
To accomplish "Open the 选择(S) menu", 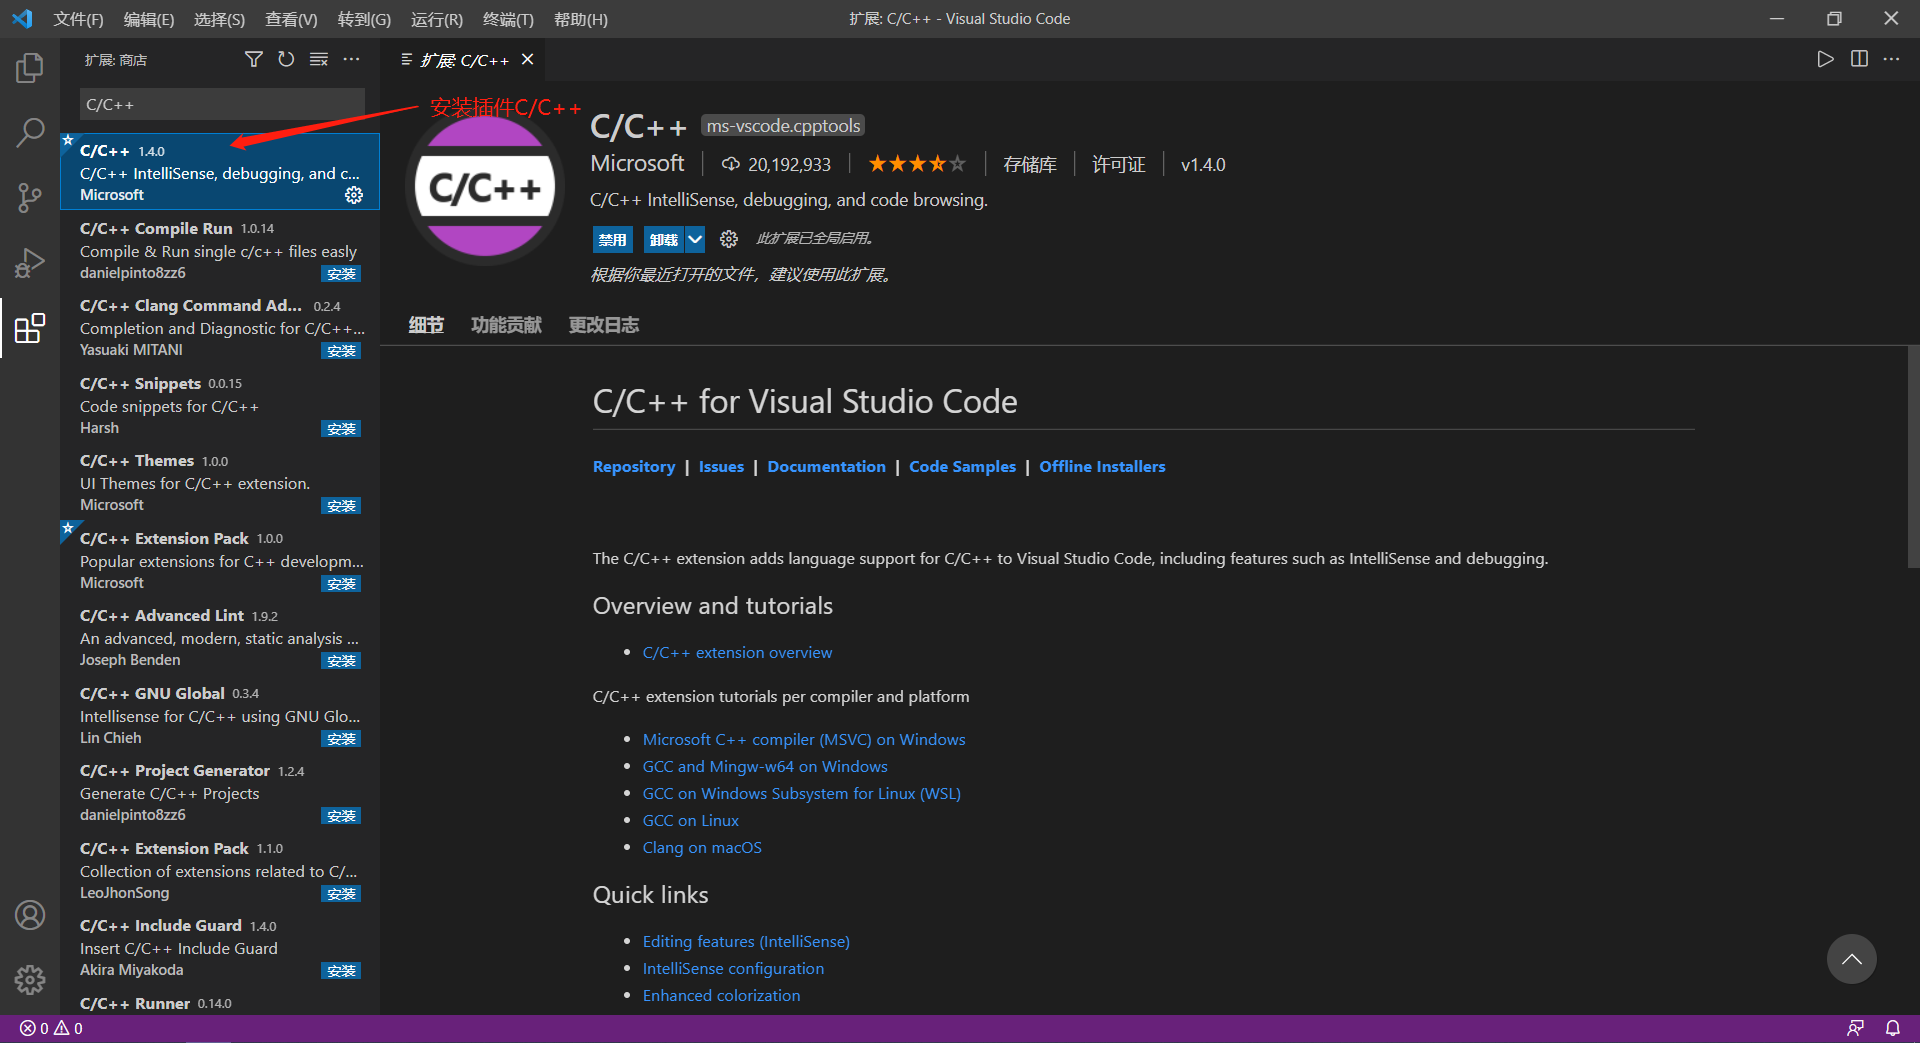I will tap(219, 19).
